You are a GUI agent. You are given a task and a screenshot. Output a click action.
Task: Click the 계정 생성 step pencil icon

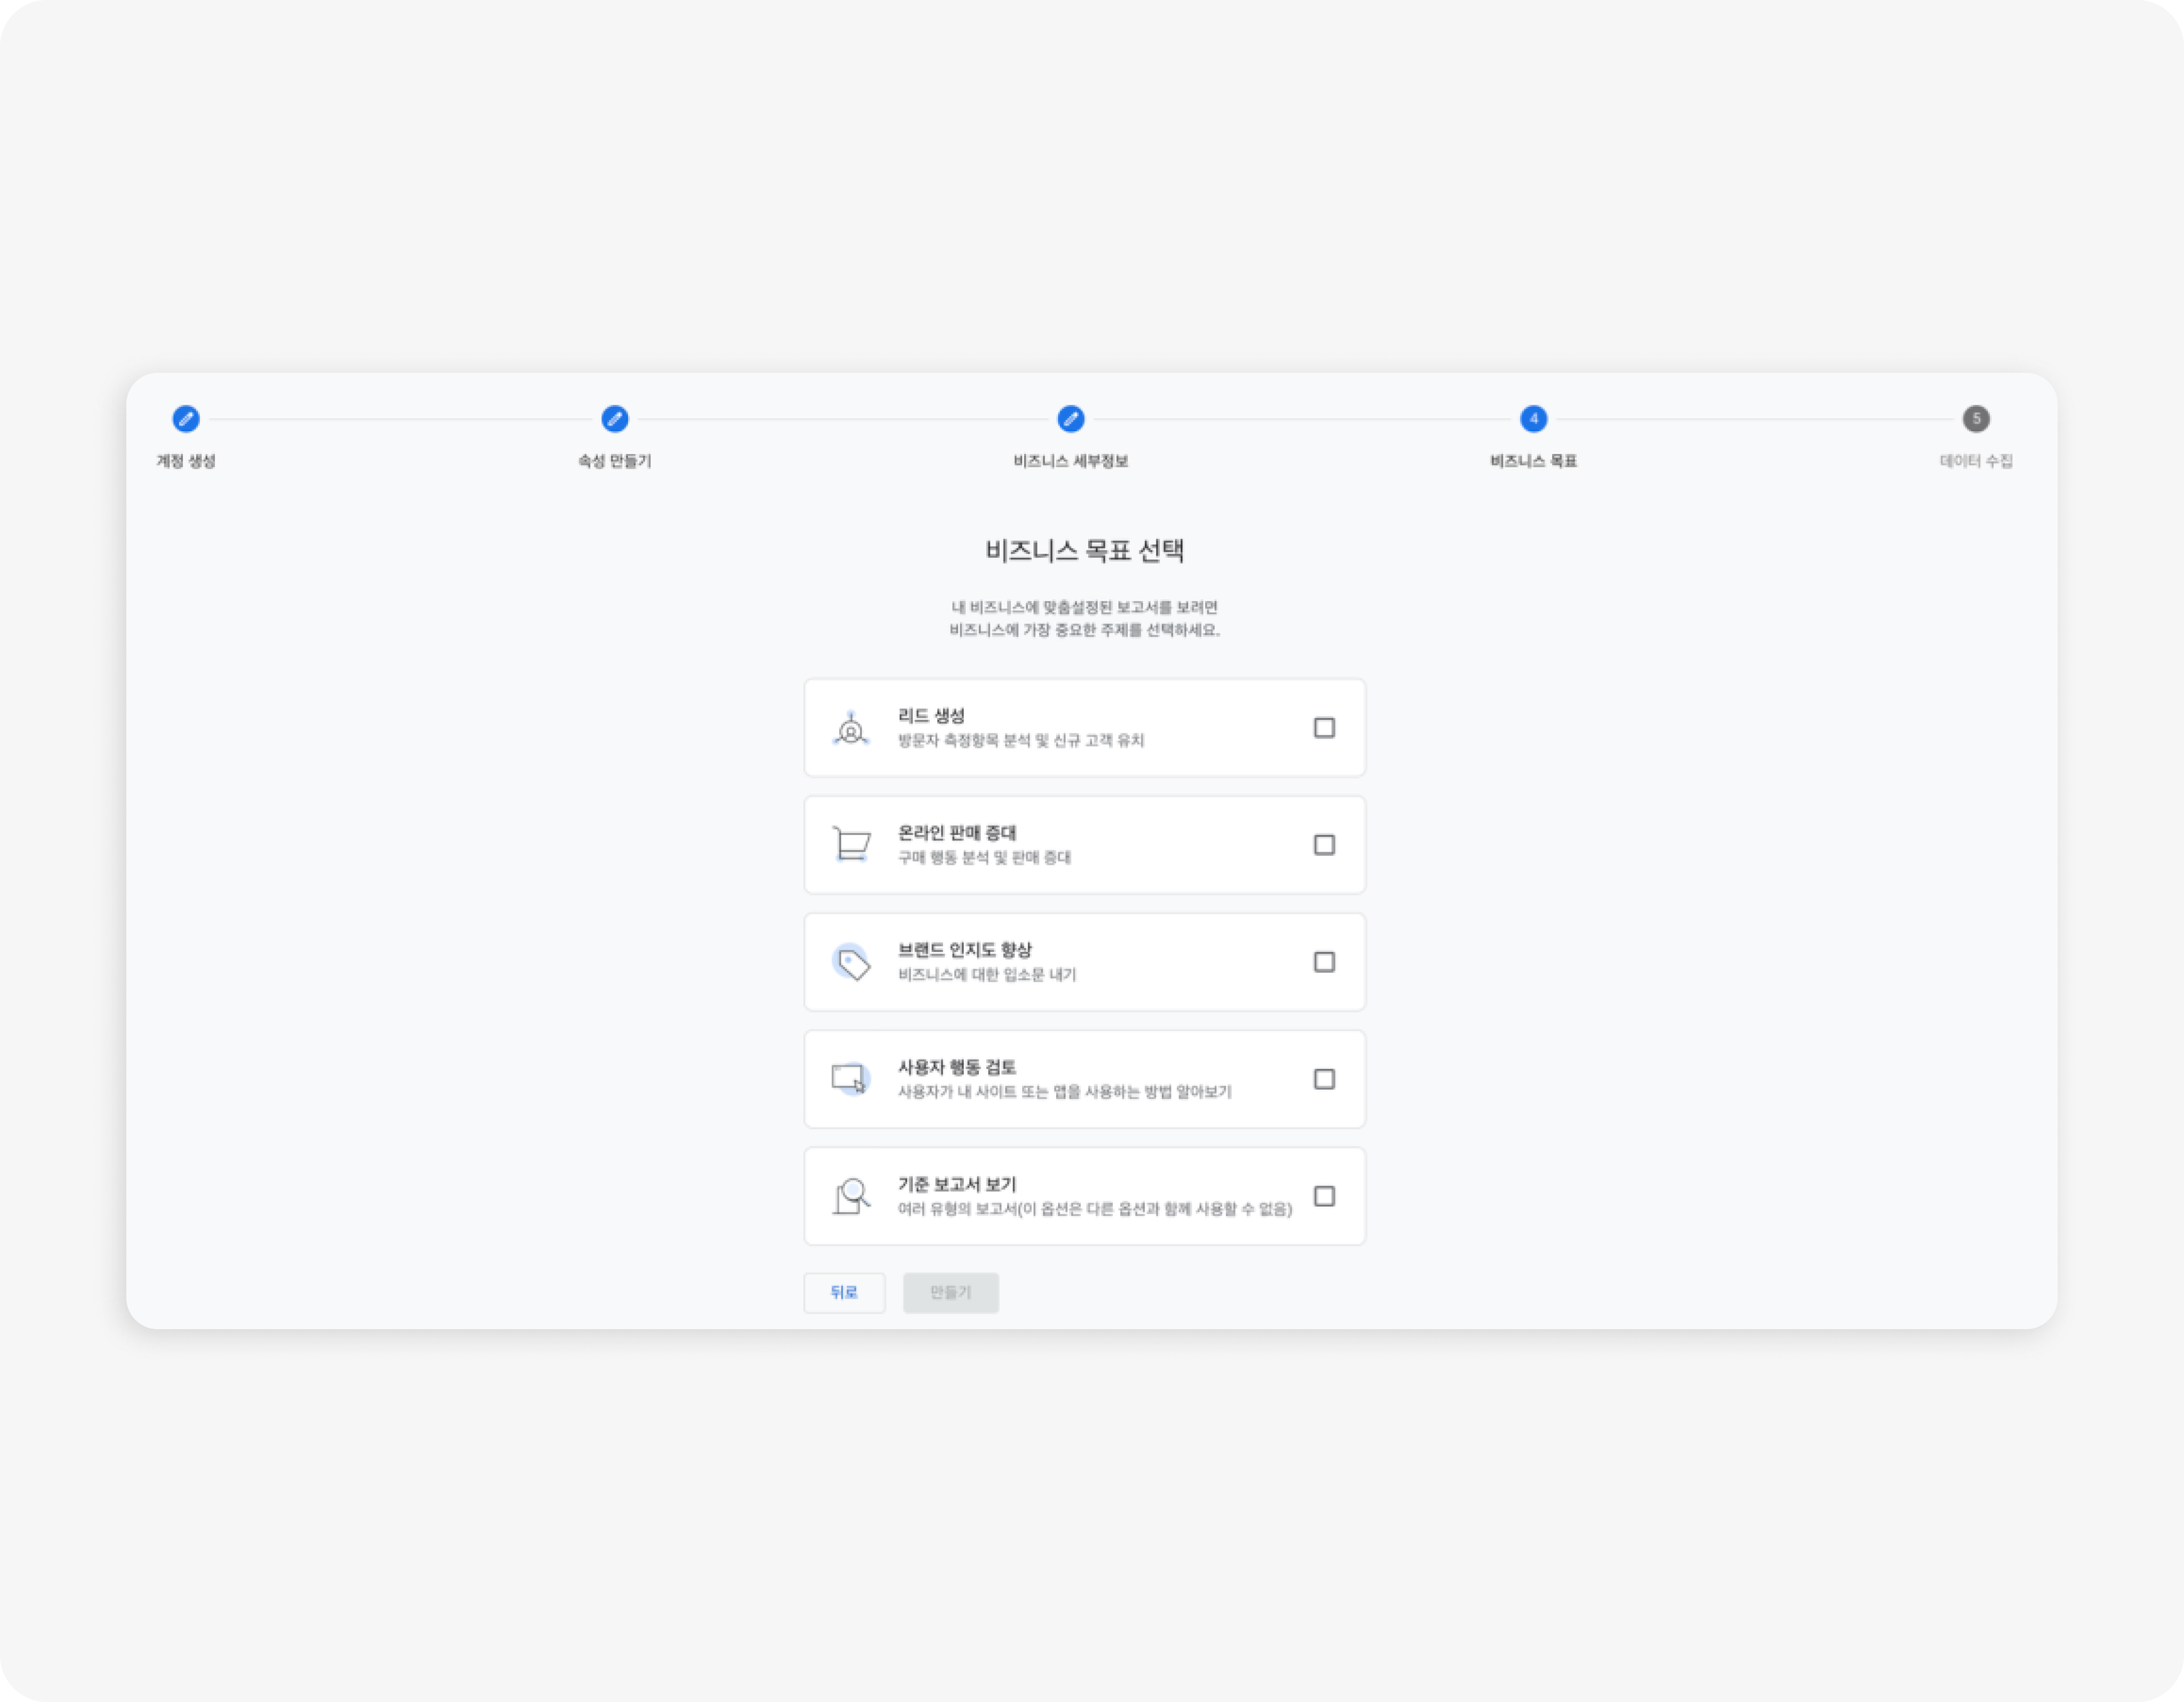pyautogui.click(x=186, y=419)
